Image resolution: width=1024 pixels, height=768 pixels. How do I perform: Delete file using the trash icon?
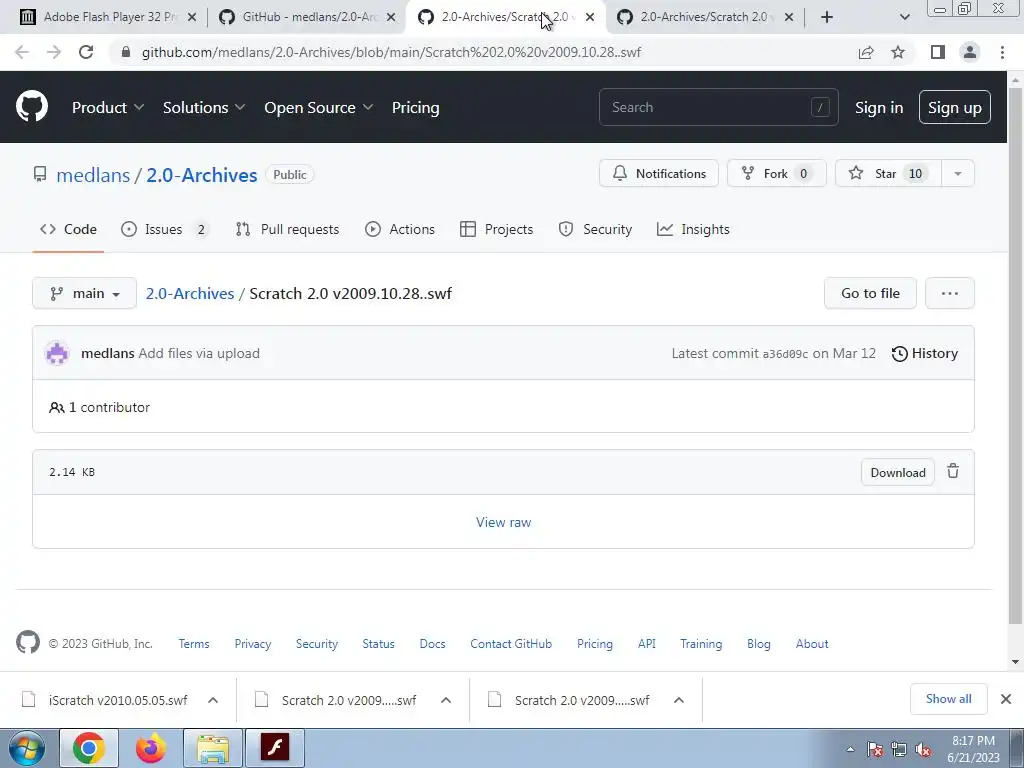point(953,471)
